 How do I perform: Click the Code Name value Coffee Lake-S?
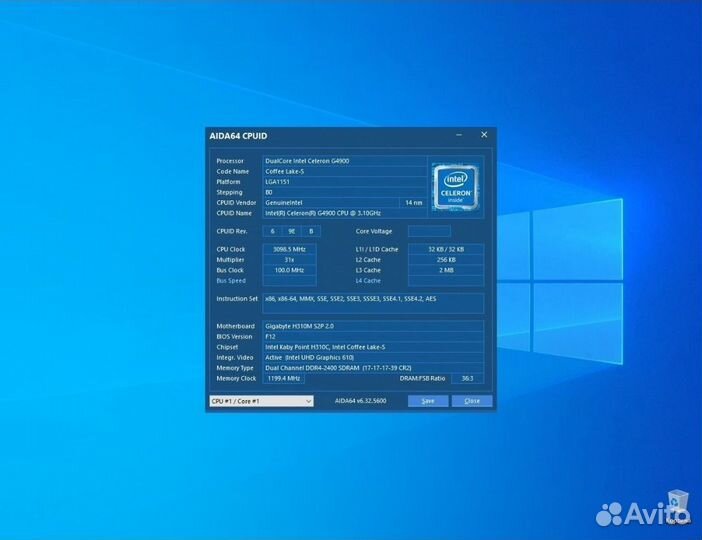click(345, 171)
